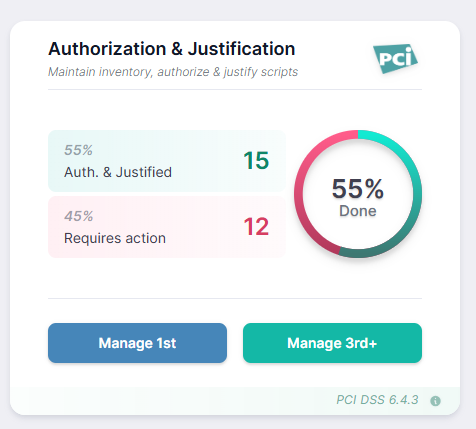This screenshot has height=429, width=476.
Task: Click the red count 12
Action: point(256,227)
